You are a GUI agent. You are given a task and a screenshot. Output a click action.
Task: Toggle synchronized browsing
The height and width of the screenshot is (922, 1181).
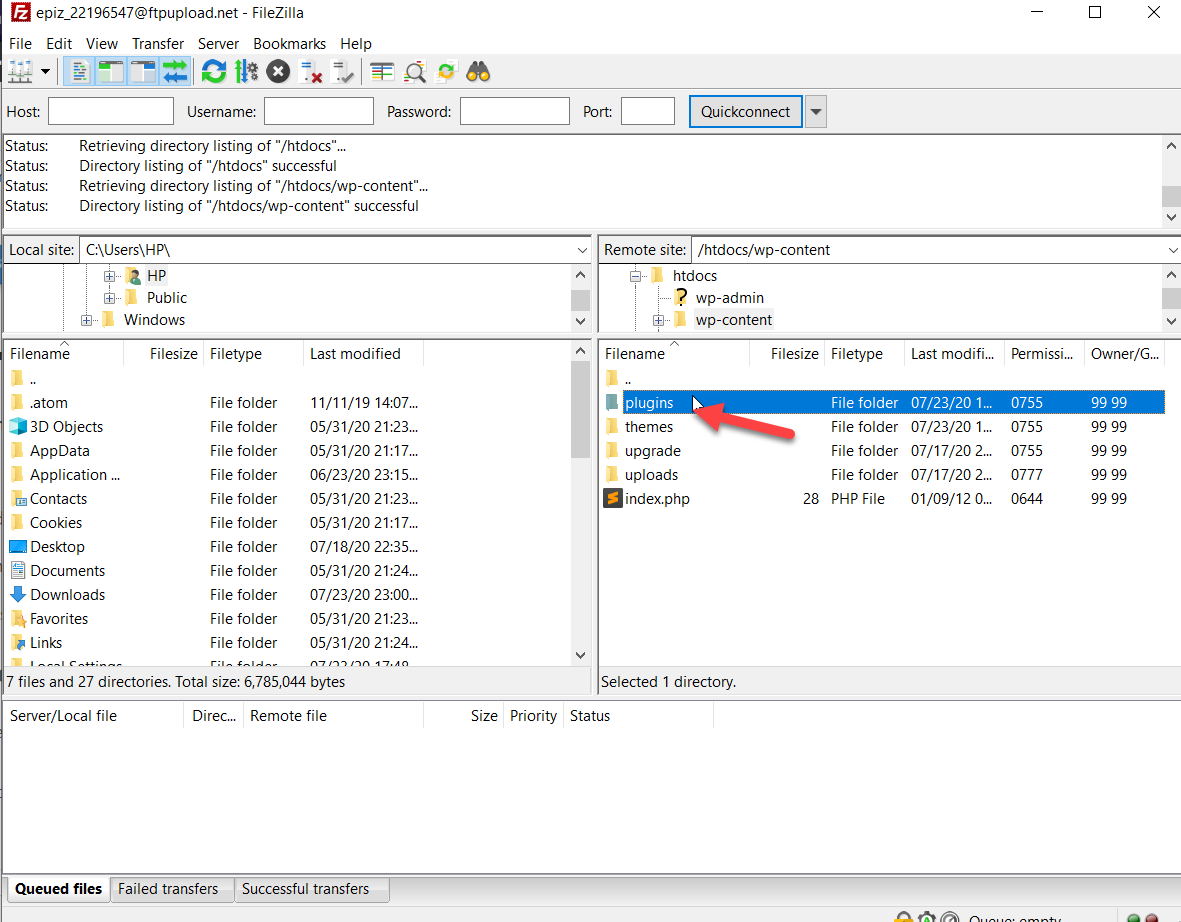[x=447, y=72]
